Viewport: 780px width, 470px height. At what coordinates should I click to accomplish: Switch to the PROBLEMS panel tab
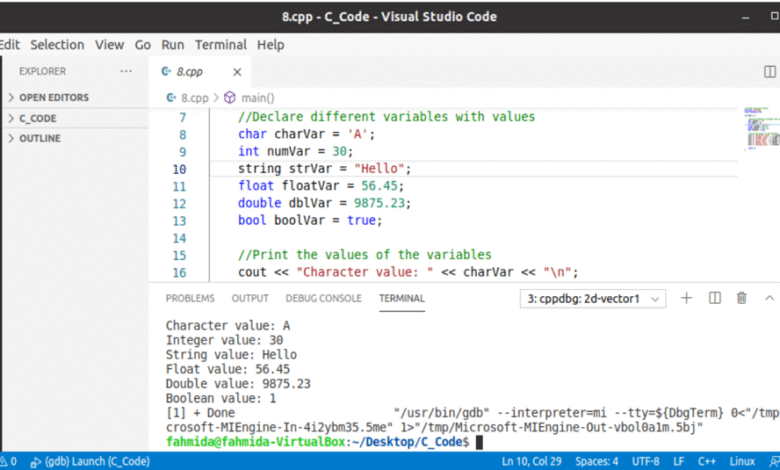click(x=190, y=298)
